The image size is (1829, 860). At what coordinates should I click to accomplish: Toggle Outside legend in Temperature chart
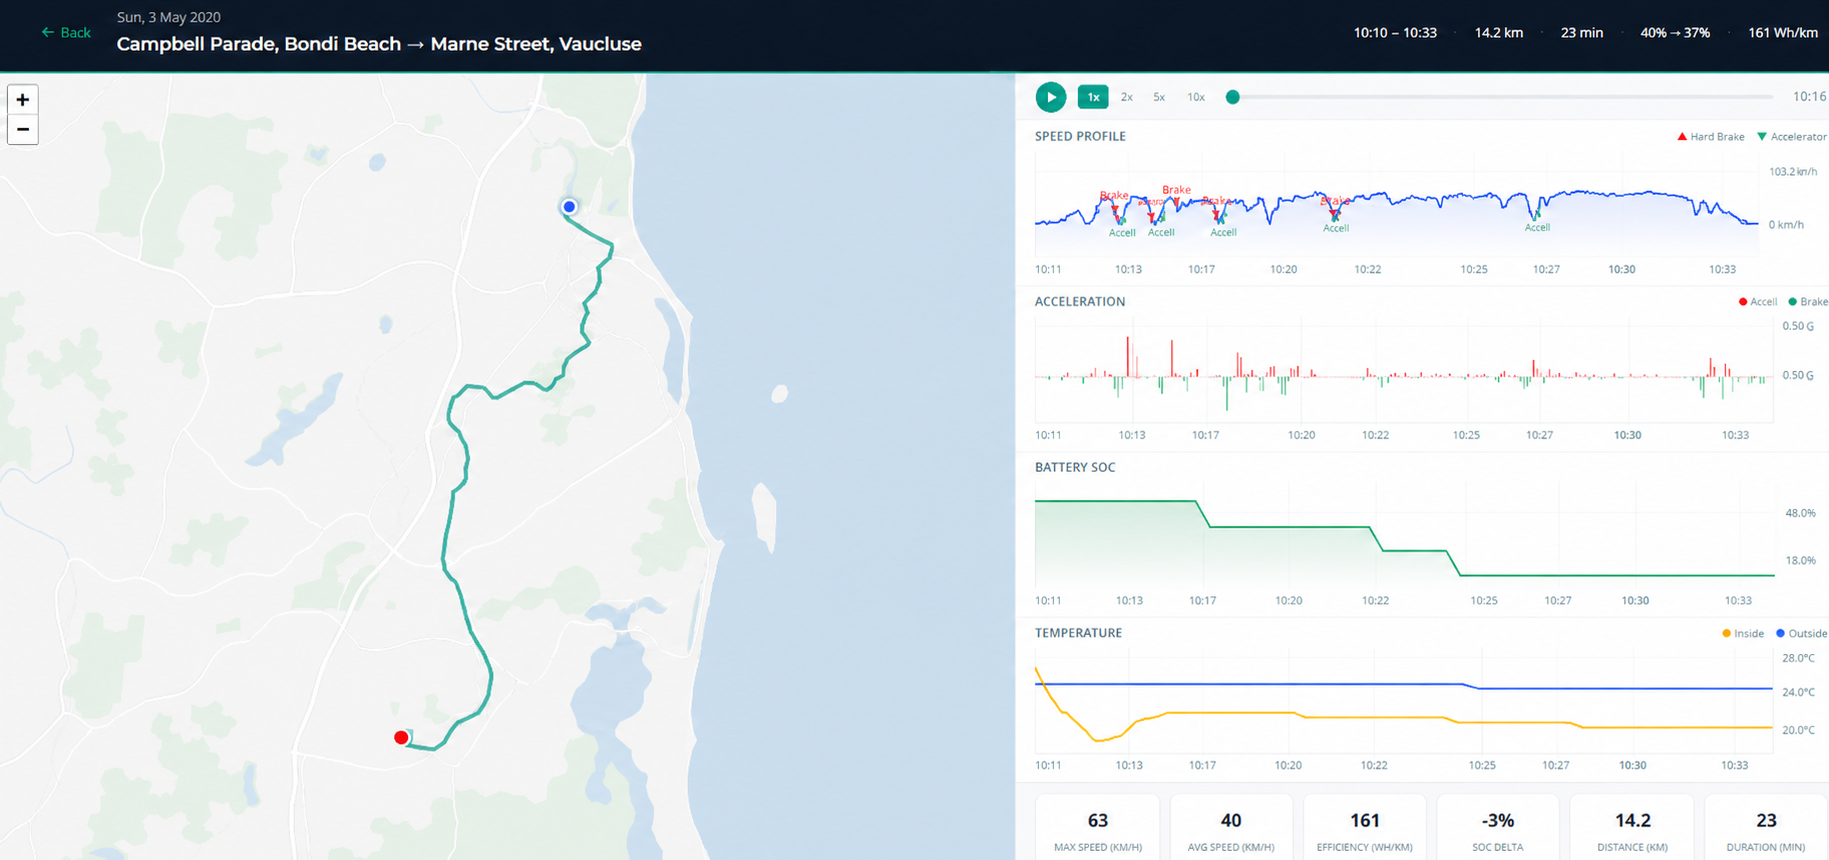[1801, 634]
